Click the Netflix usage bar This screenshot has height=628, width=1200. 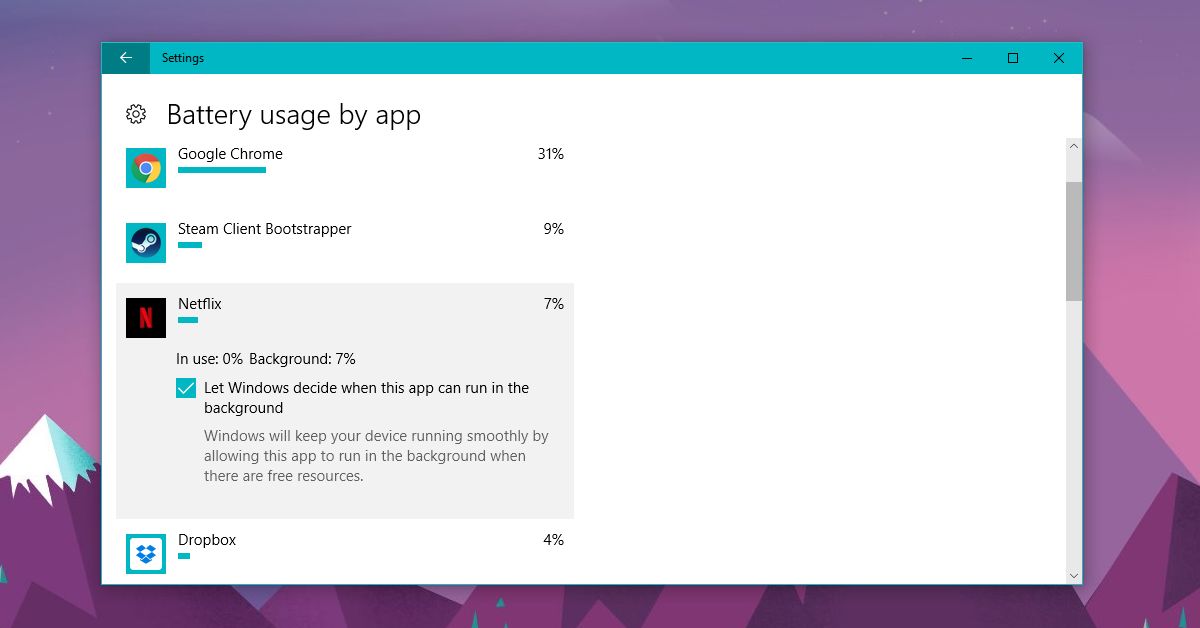click(x=188, y=320)
